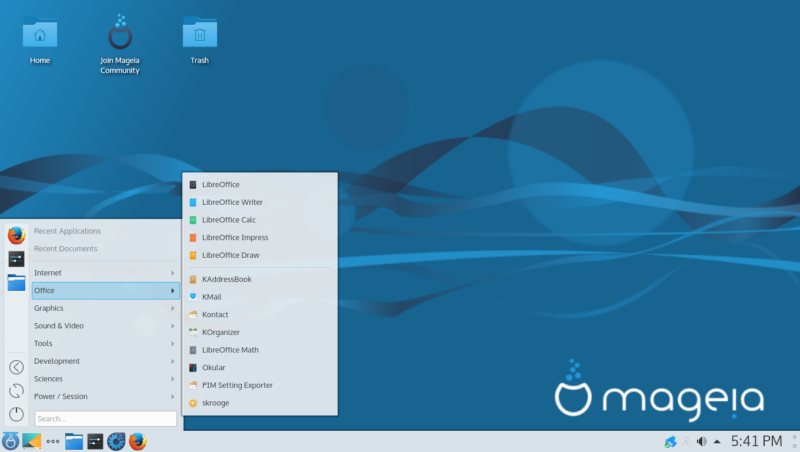
Task: Show hidden system tray icons arrow
Action: click(717, 442)
